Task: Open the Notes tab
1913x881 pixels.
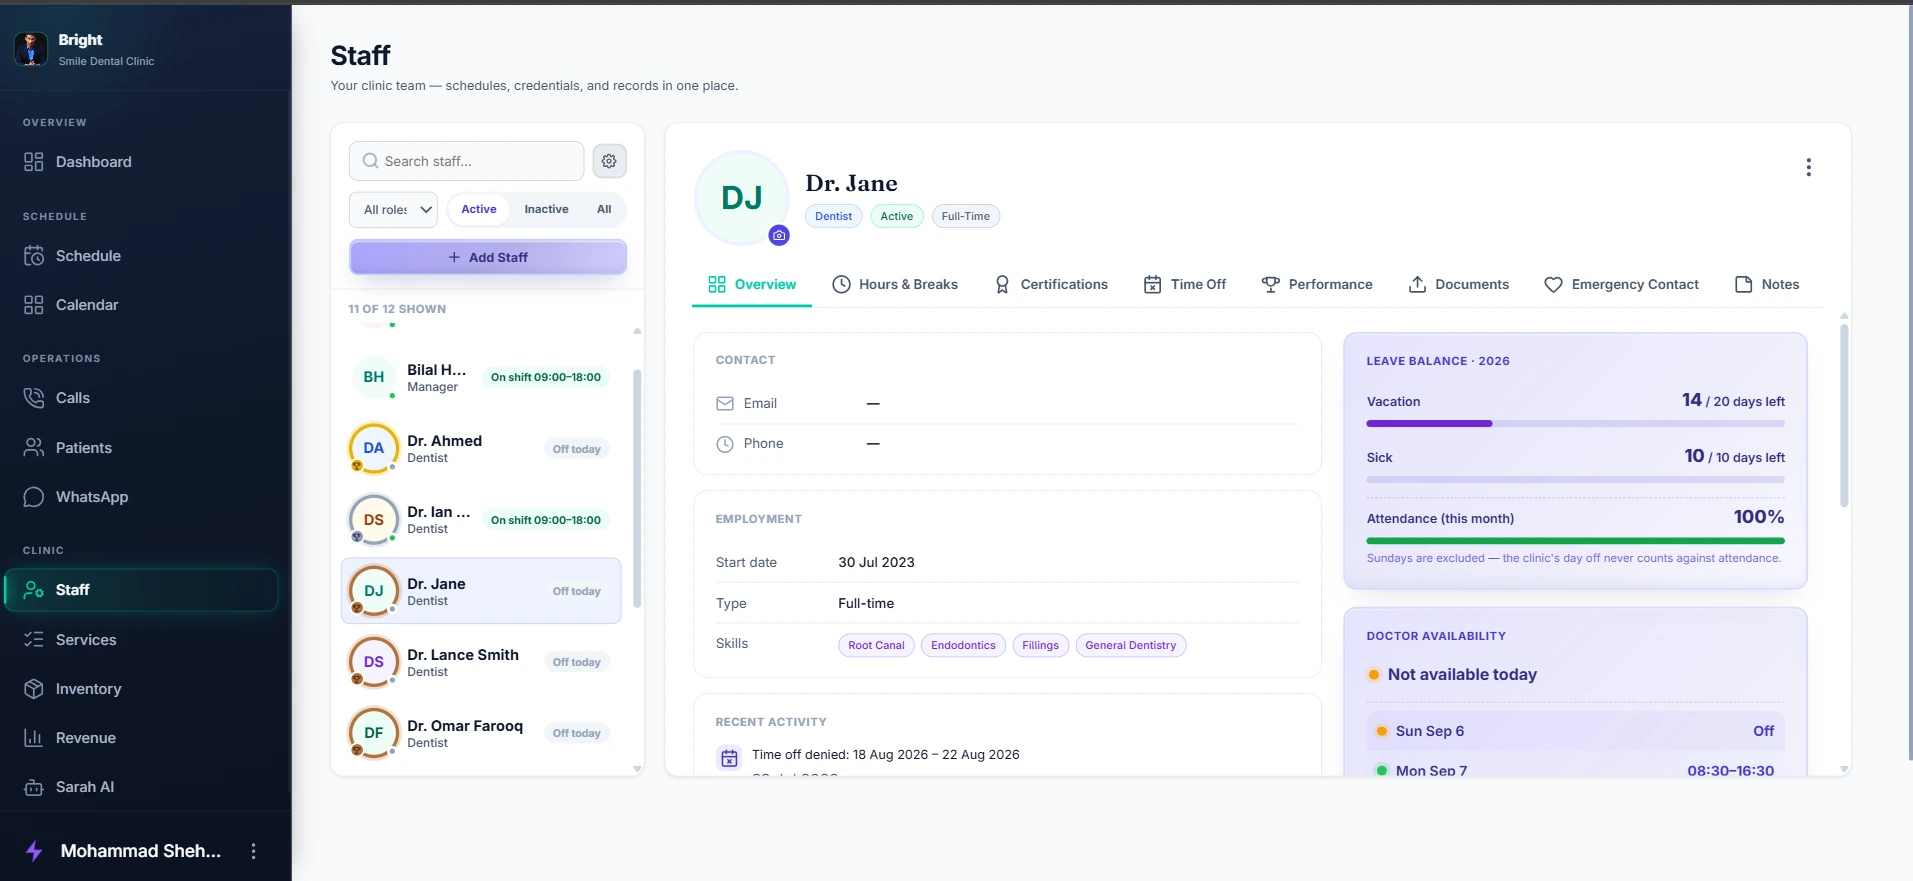Action: click(1767, 285)
